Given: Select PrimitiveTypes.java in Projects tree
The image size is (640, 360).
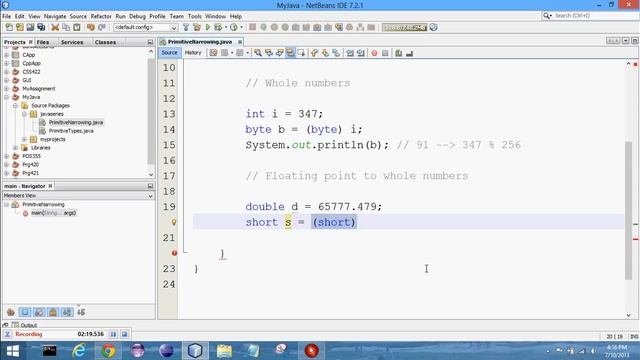Looking at the screenshot, I should click(x=71, y=131).
